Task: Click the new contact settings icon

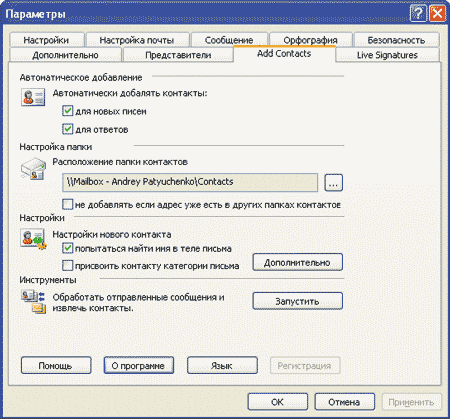Action: click(33, 239)
